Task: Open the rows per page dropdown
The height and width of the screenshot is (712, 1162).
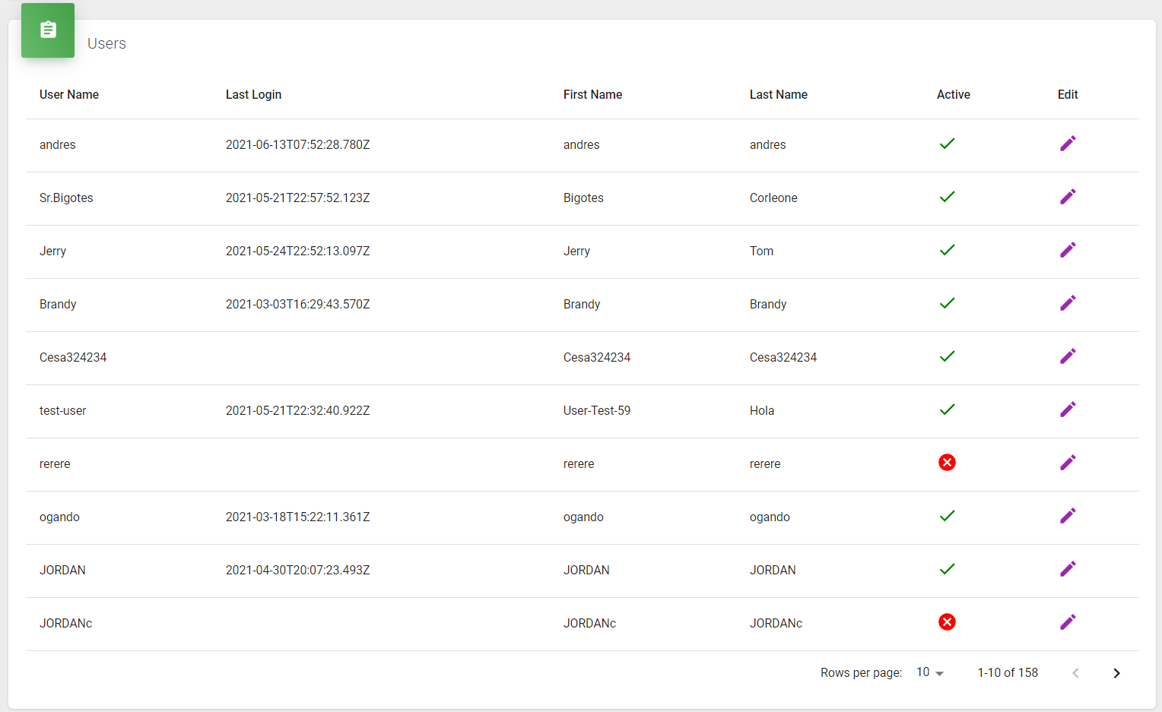Action: tap(930, 673)
